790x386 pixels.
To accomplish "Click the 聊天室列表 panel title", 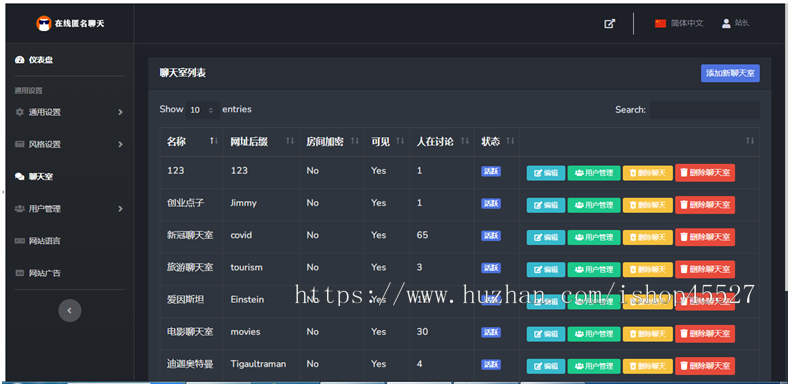I will point(183,74).
